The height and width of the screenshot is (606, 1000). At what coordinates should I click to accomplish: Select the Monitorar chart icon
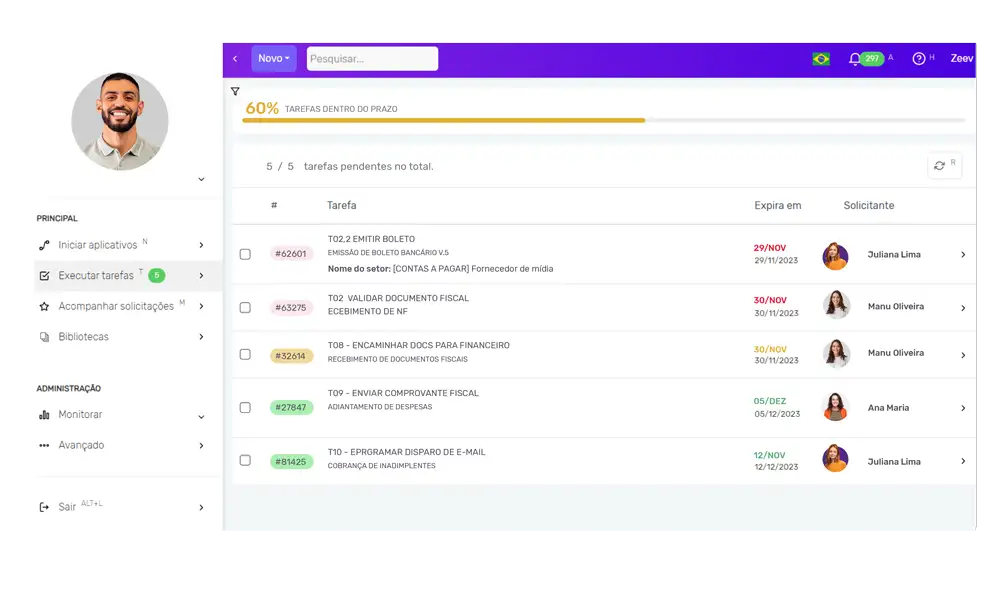[x=44, y=414]
